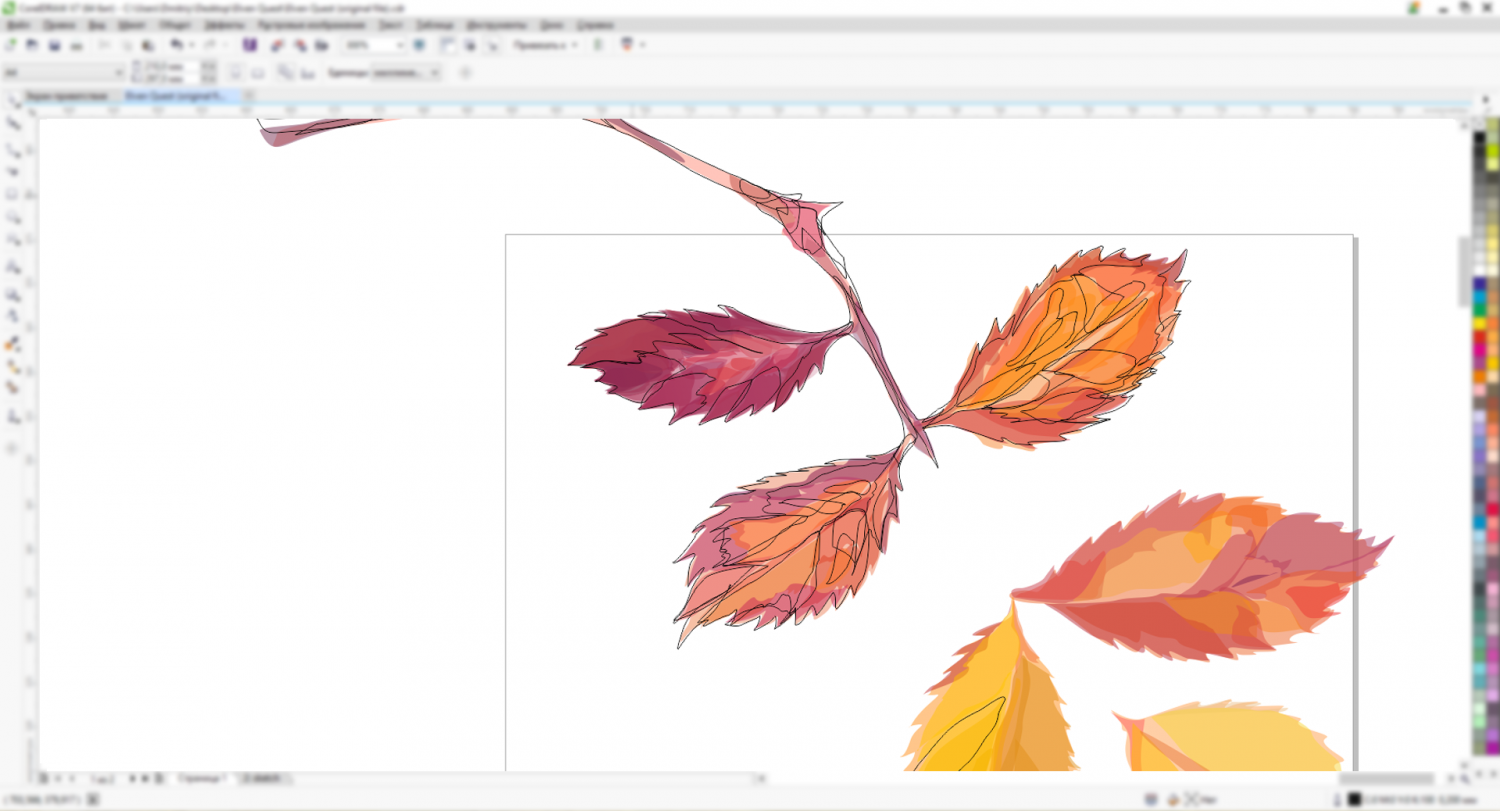Click the Save icon in the toolbar
This screenshot has height=811, width=1500.
coord(54,45)
